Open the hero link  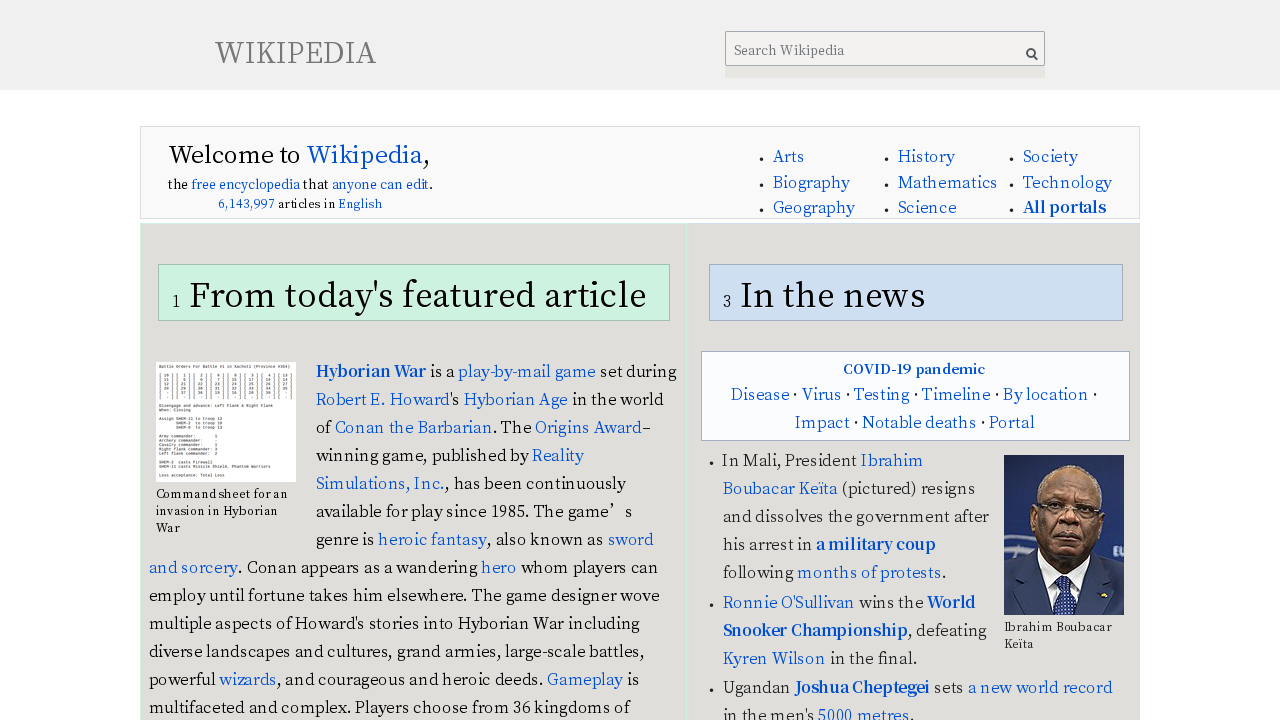(499, 568)
